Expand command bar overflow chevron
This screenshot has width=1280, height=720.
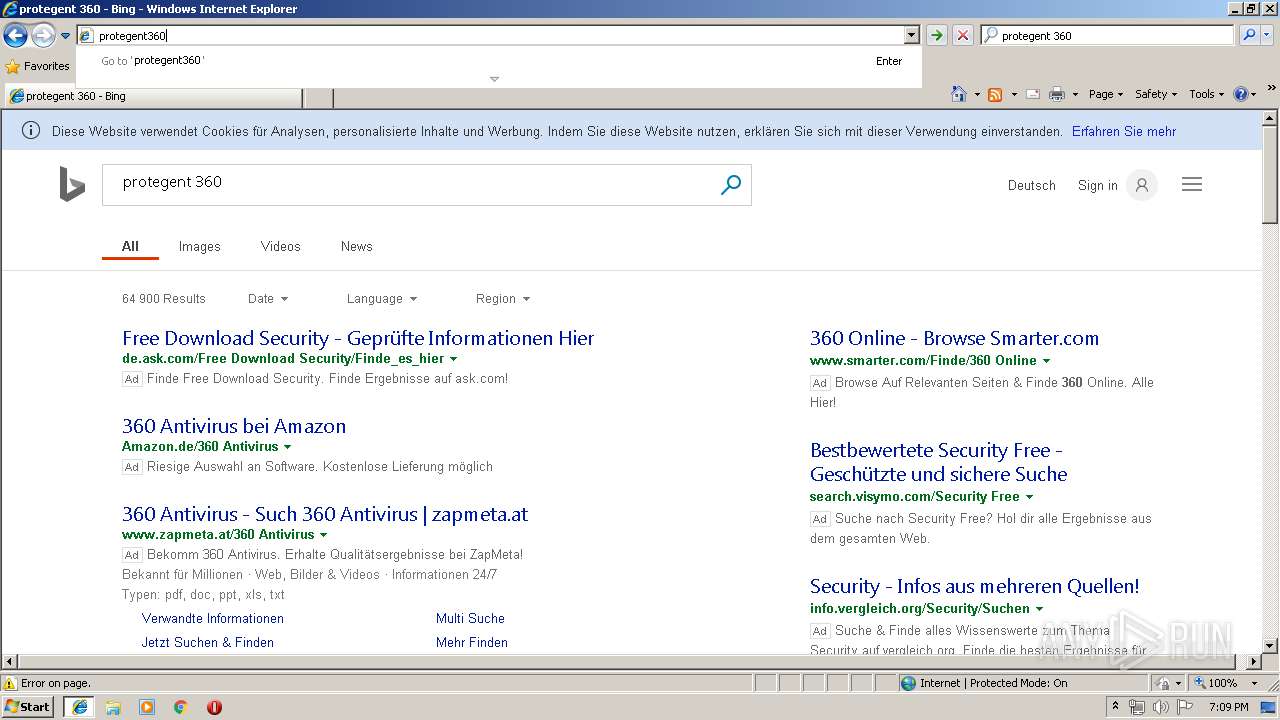[1272, 88]
